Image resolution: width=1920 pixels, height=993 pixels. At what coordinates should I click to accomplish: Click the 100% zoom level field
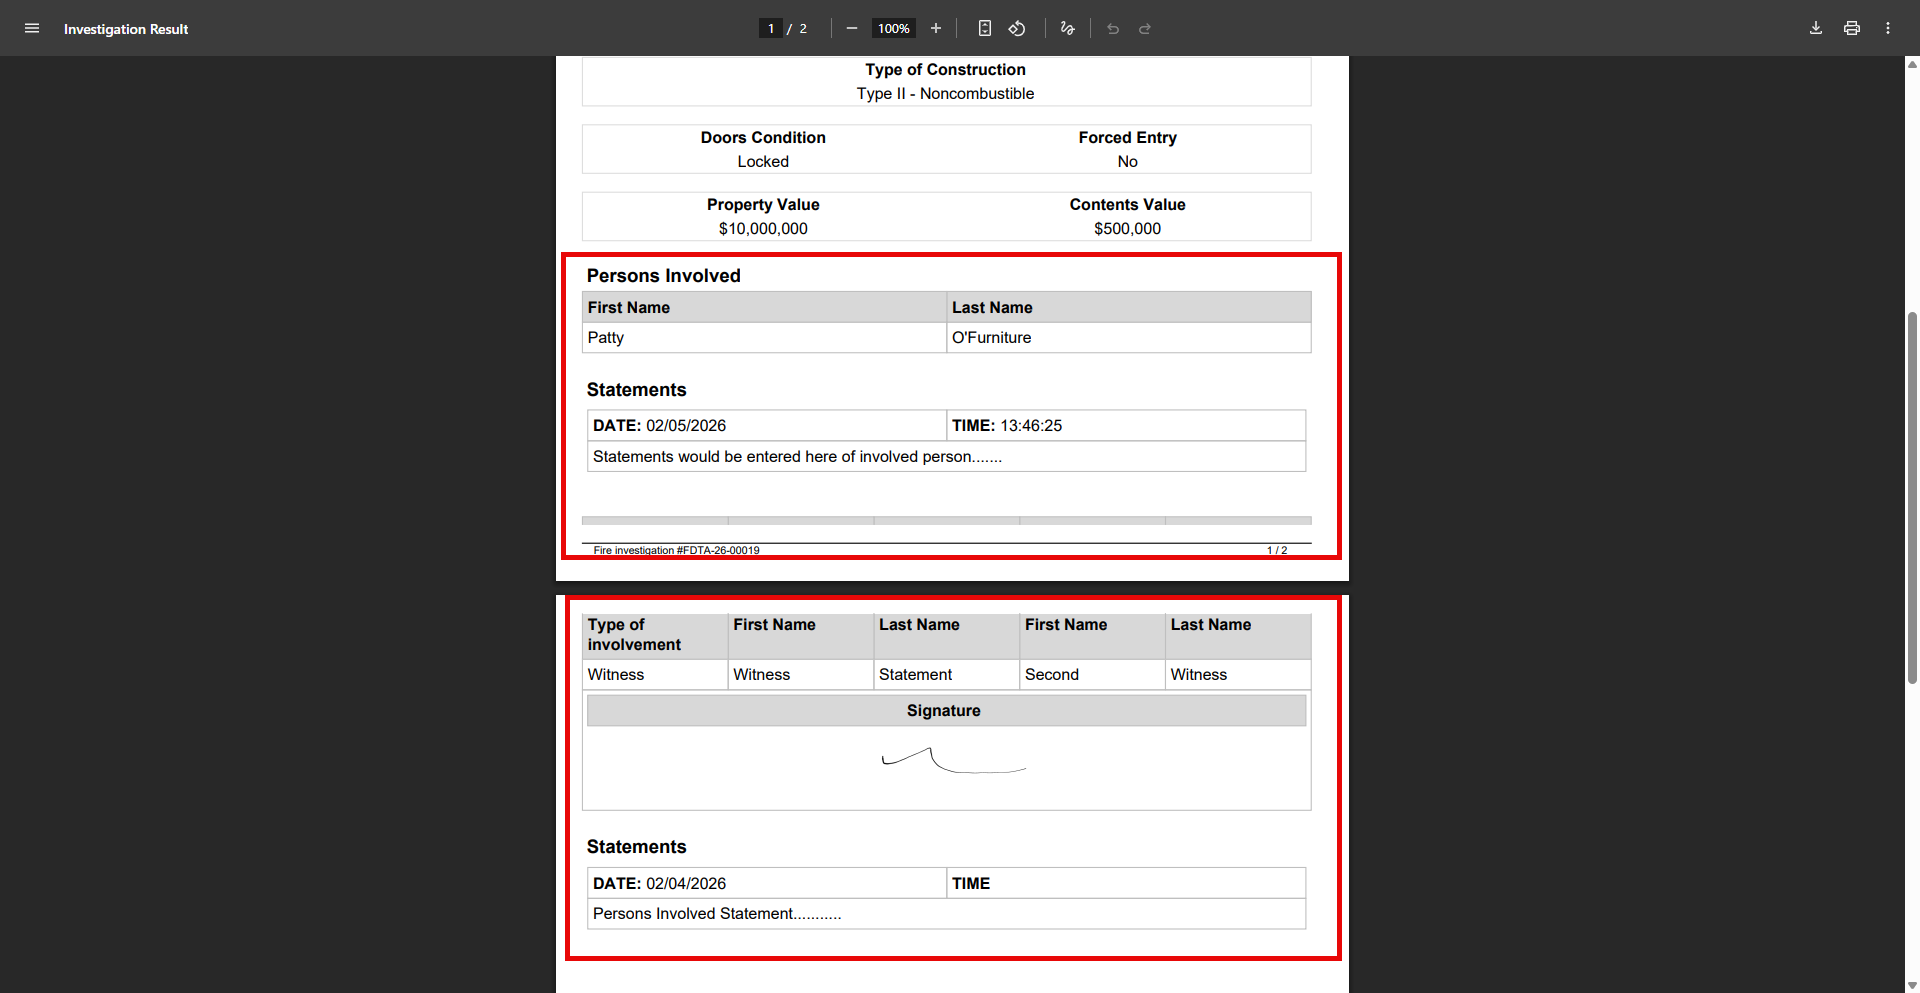pos(893,28)
